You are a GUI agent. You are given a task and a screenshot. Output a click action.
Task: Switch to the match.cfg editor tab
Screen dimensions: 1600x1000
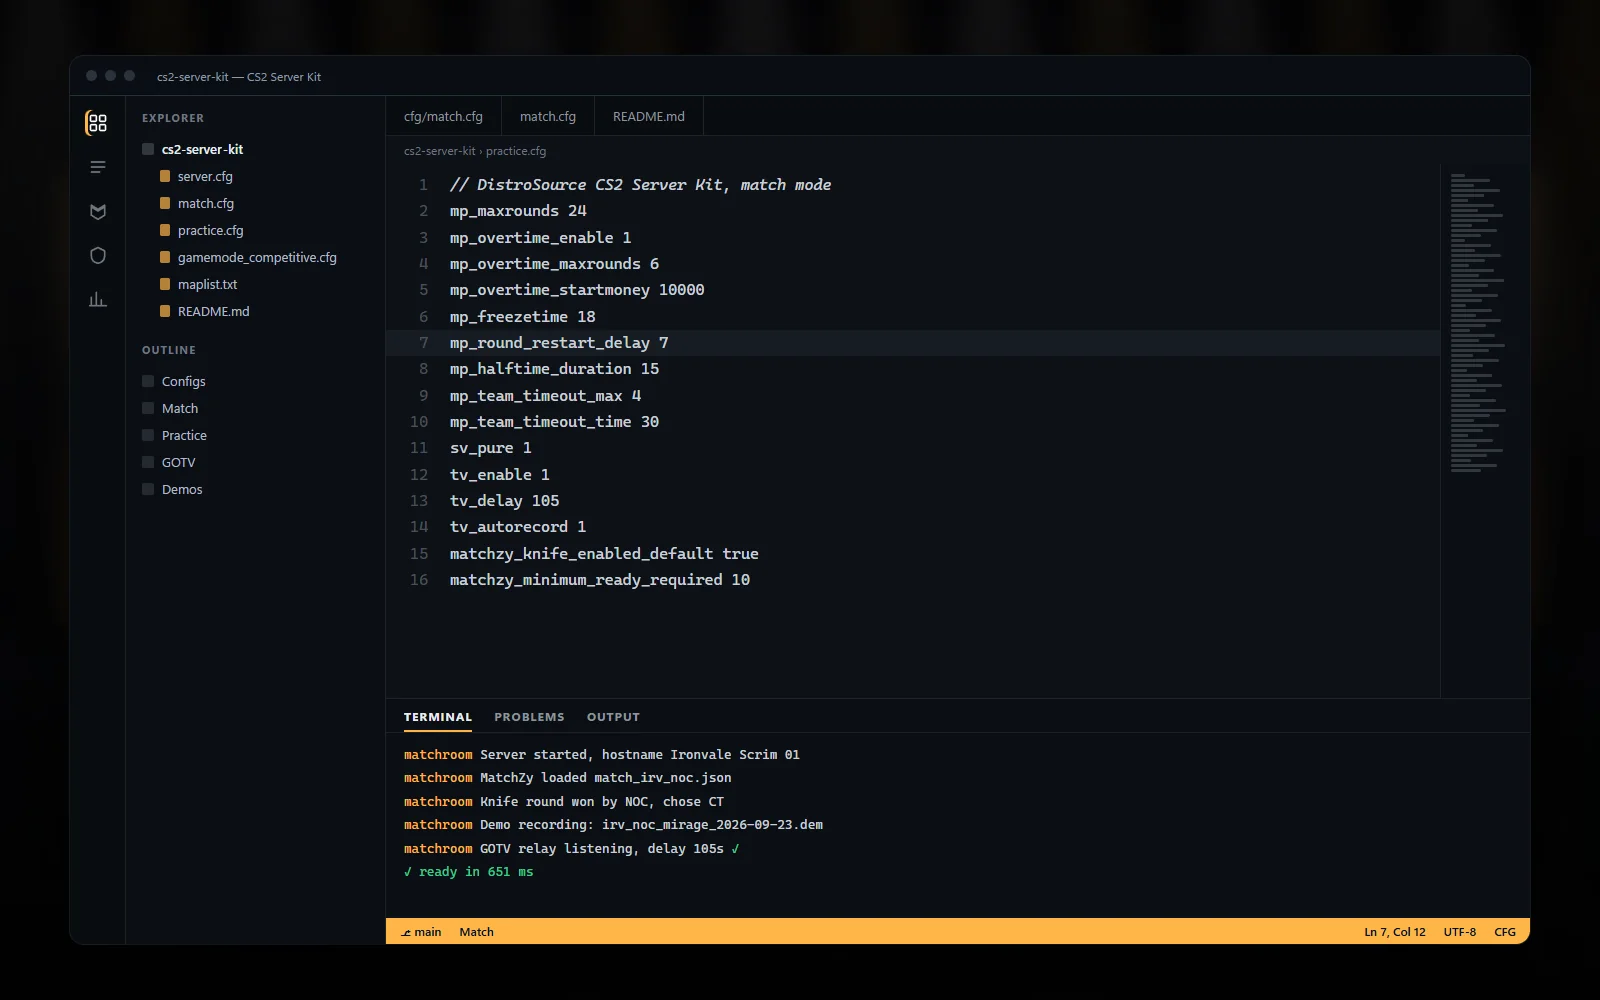click(548, 116)
